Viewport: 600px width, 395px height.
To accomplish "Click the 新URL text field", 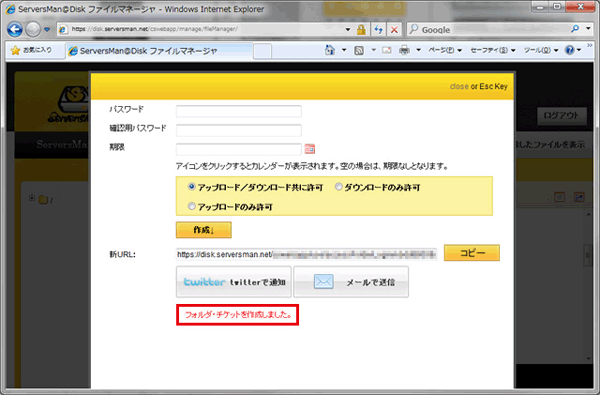I will click(x=306, y=254).
